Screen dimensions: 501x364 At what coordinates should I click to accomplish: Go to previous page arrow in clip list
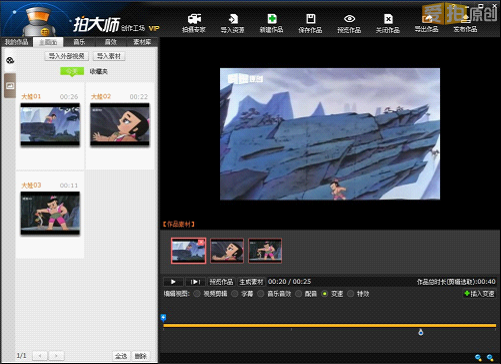[x=40, y=356]
